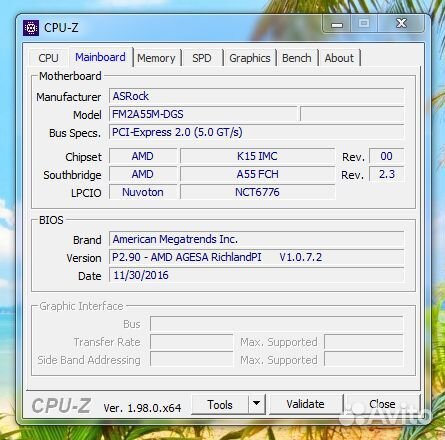
Task: Close the window with the X button
Action: click(x=401, y=23)
